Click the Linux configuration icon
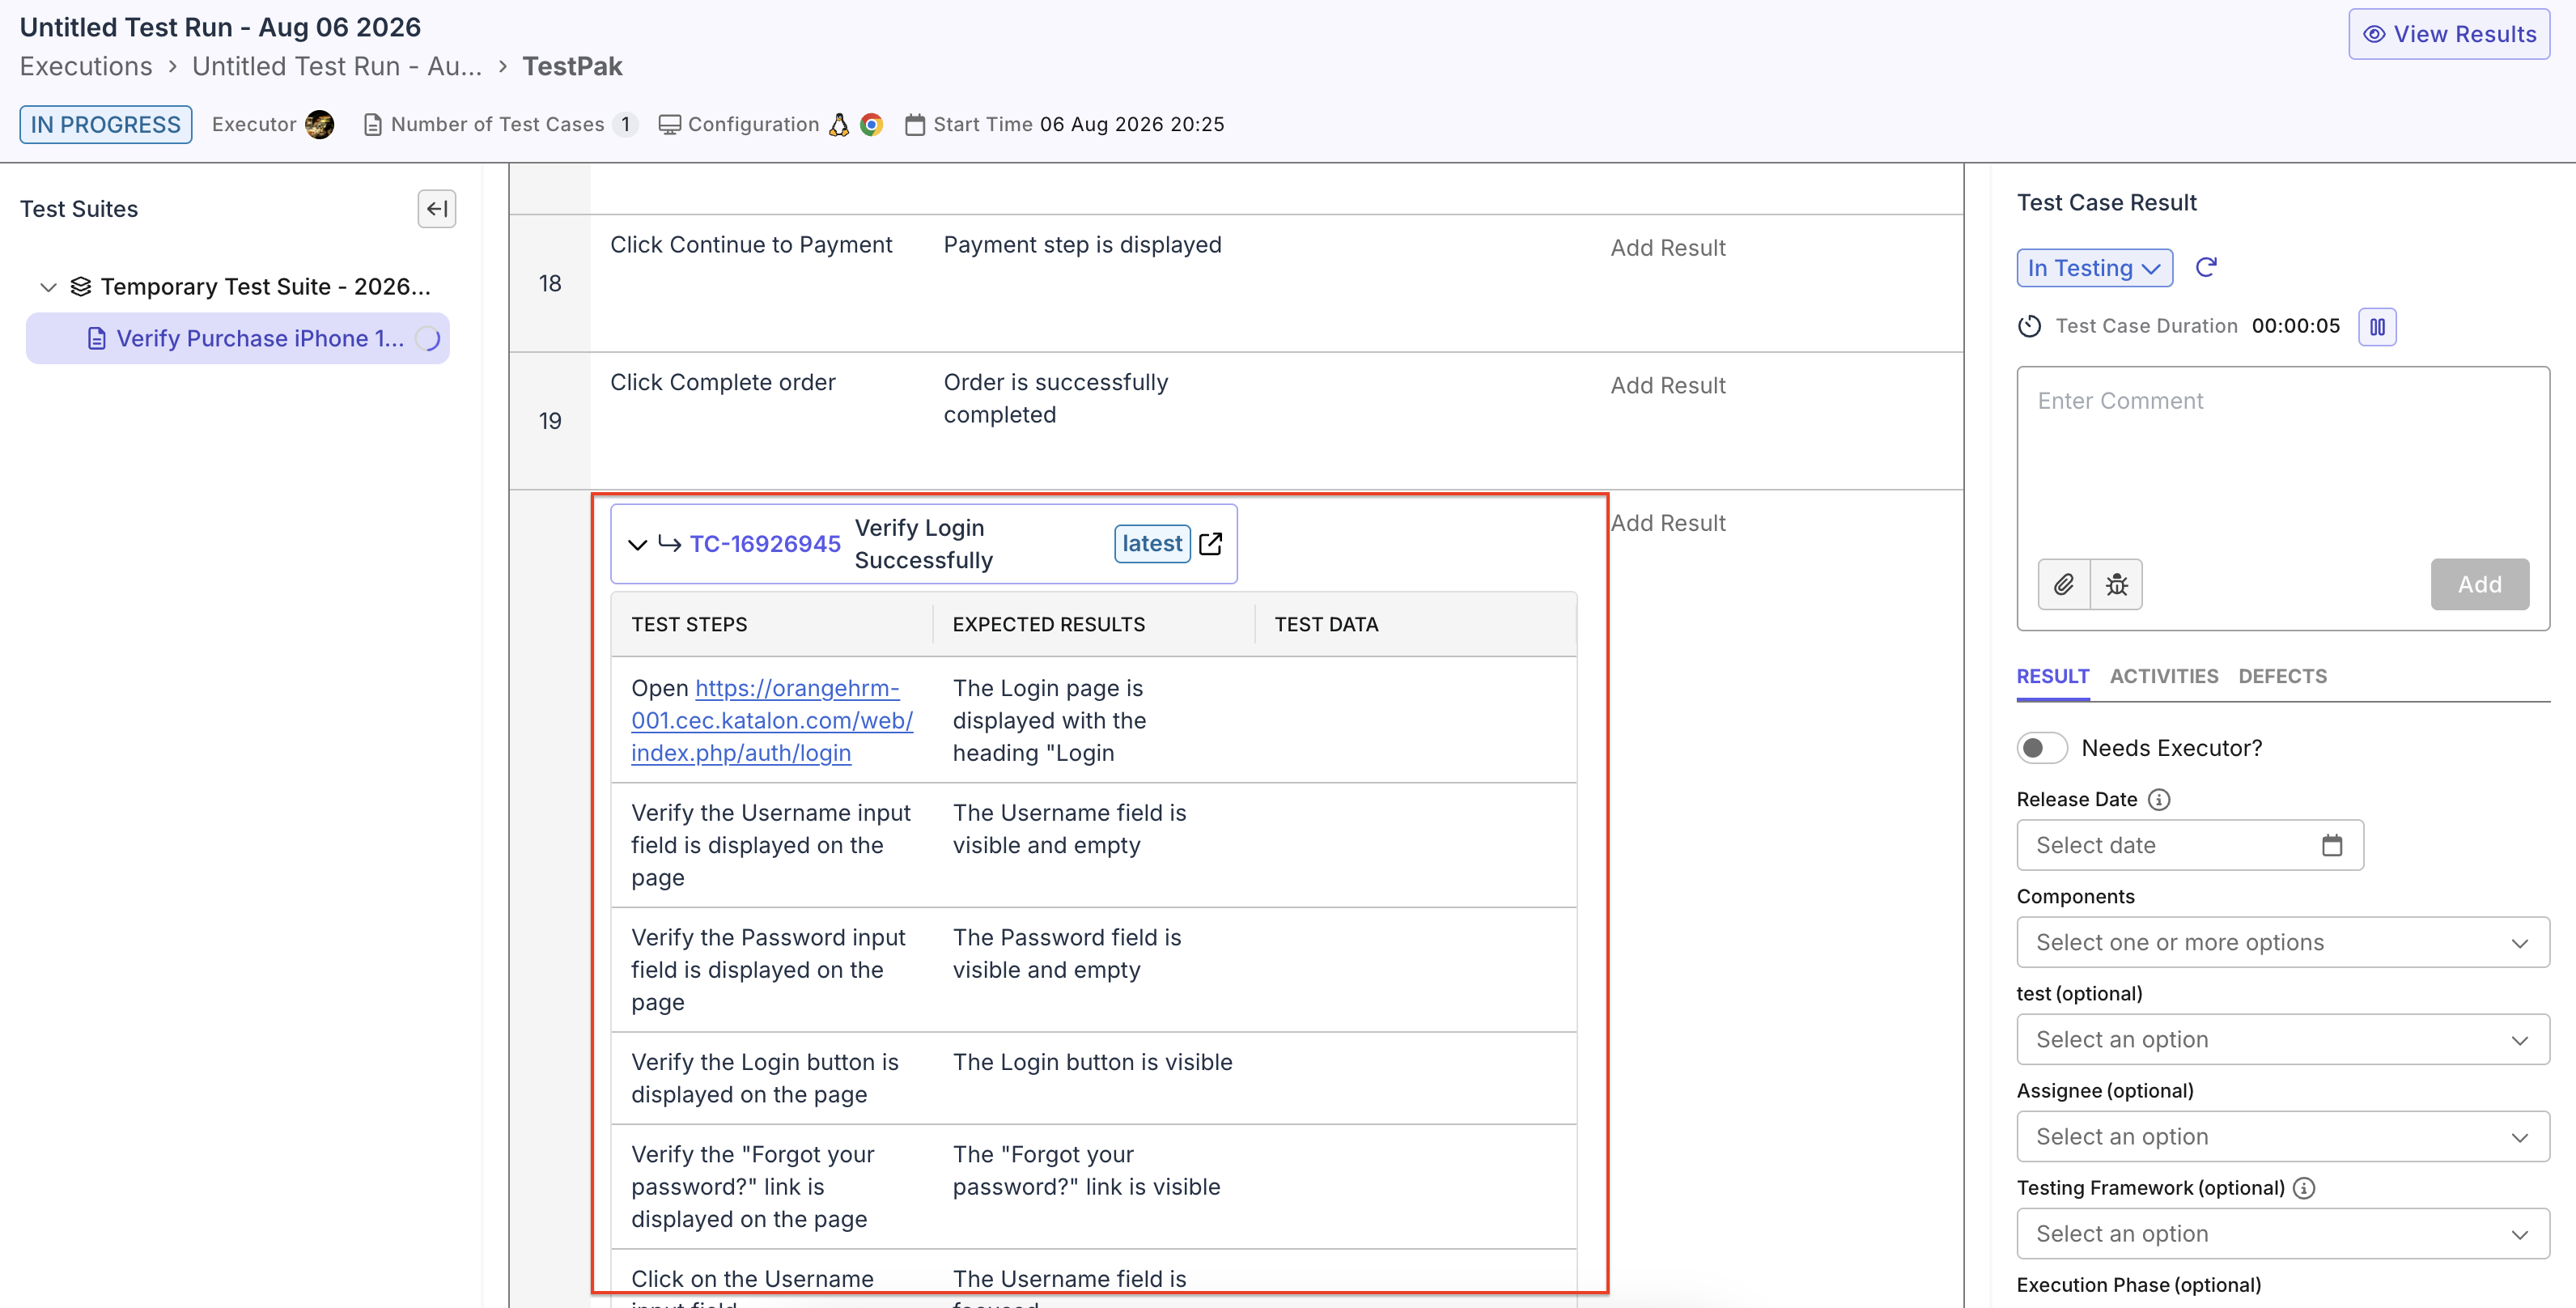The width and height of the screenshot is (2576, 1308). coord(840,124)
